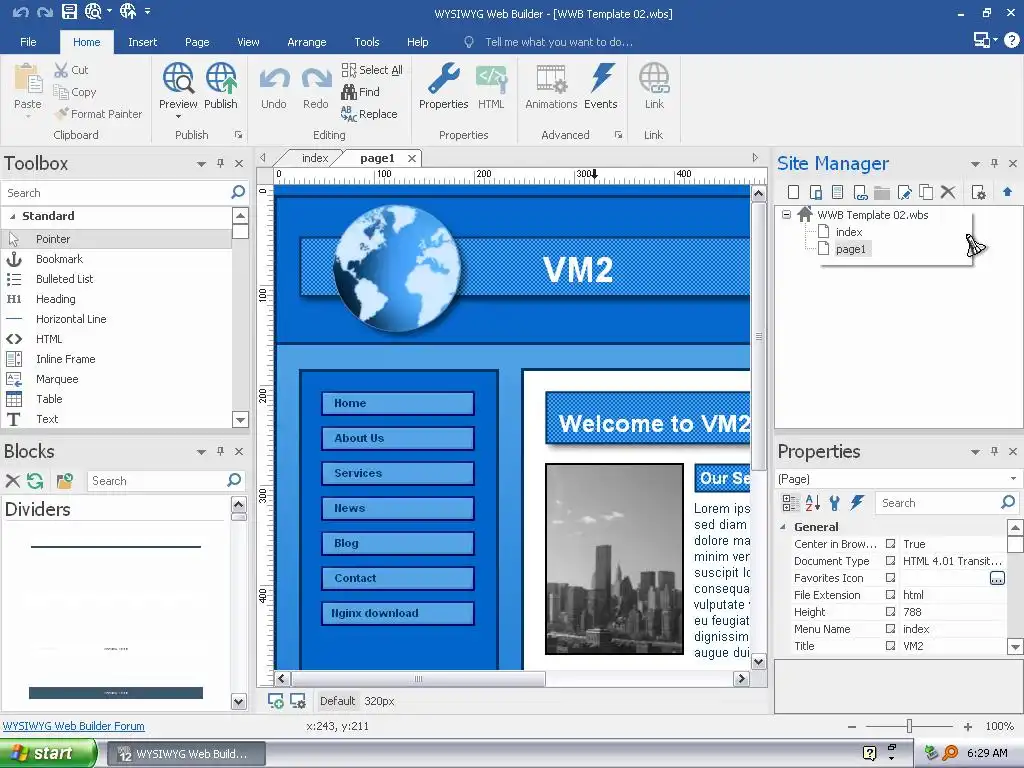Switch to the Arrange ribbon tab
The width and height of the screenshot is (1024, 768).
[x=306, y=42]
